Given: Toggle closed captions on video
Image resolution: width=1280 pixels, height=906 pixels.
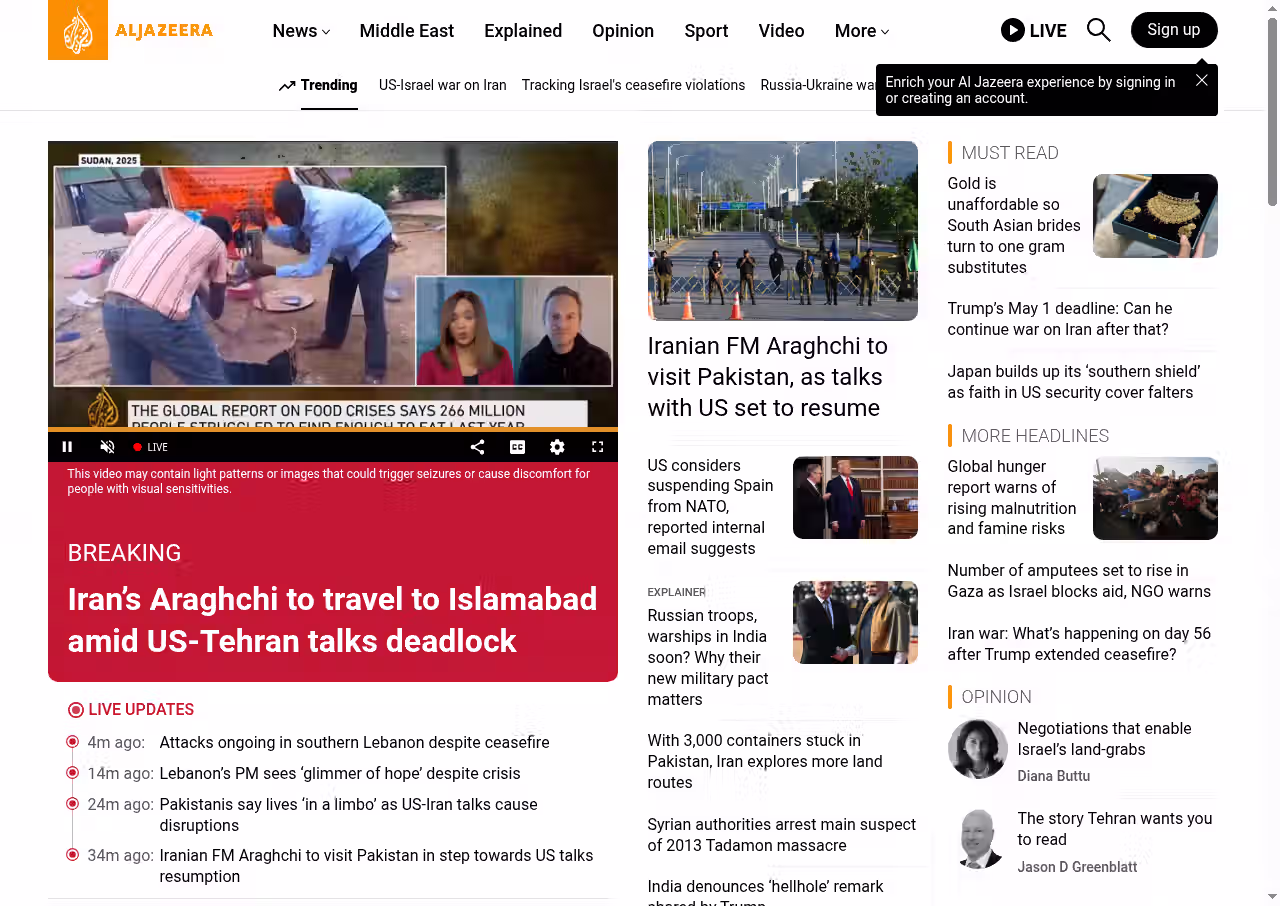Looking at the screenshot, I should tap(517, 447).
